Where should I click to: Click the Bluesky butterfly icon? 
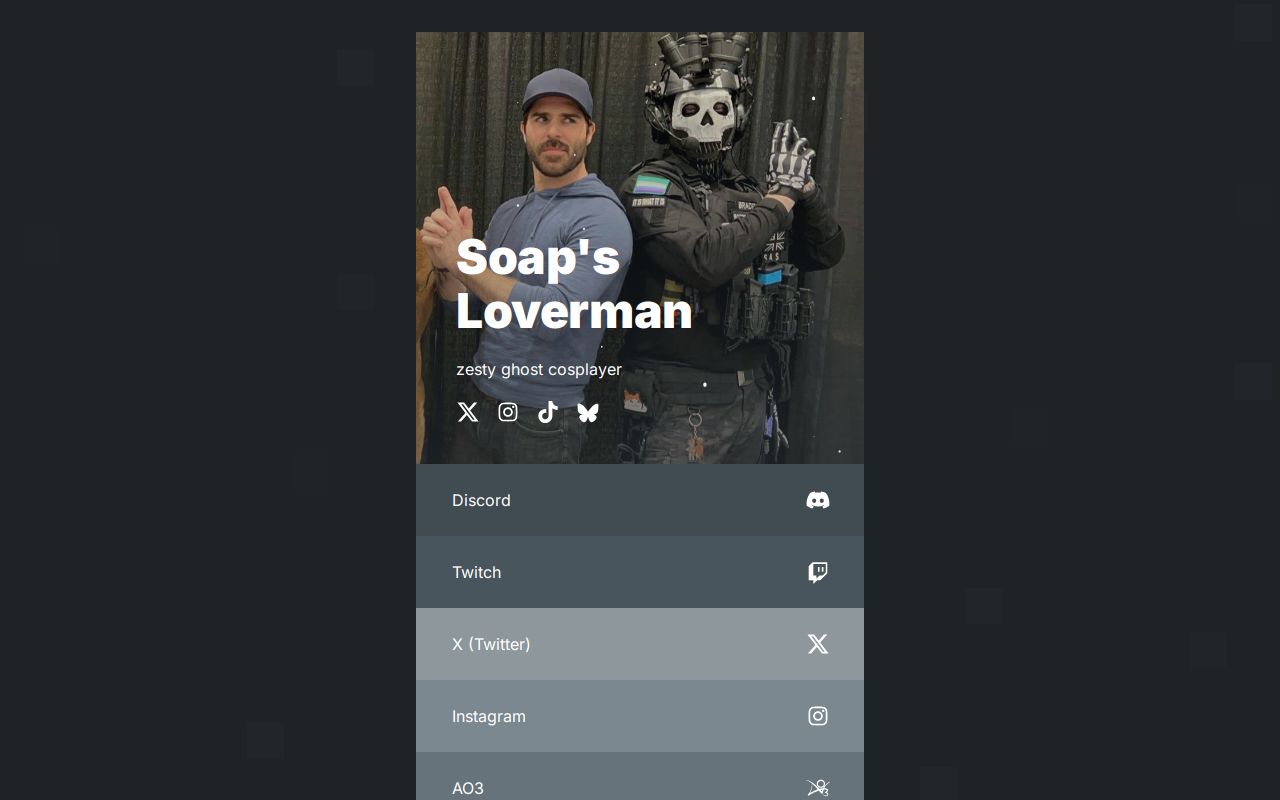click(588, 412)
